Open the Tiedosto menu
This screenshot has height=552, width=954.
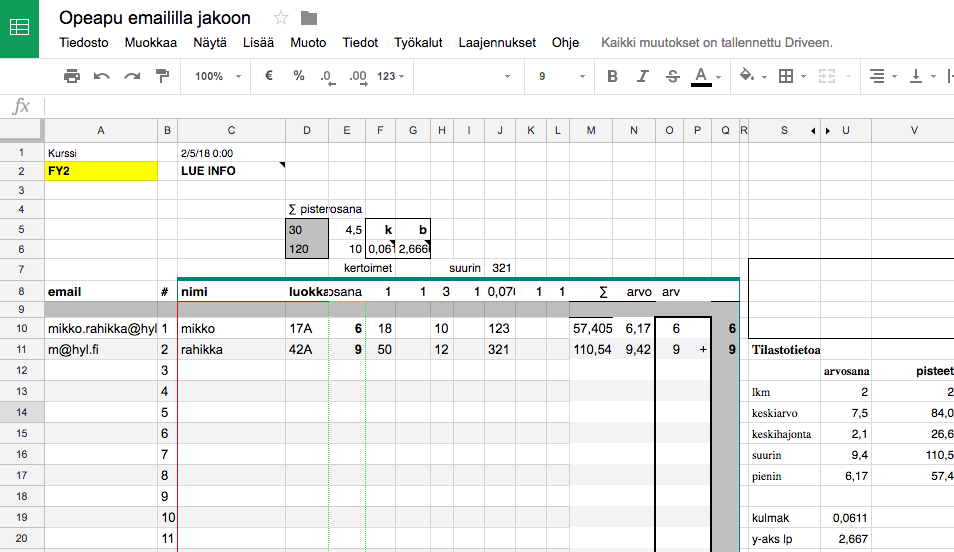83,43
